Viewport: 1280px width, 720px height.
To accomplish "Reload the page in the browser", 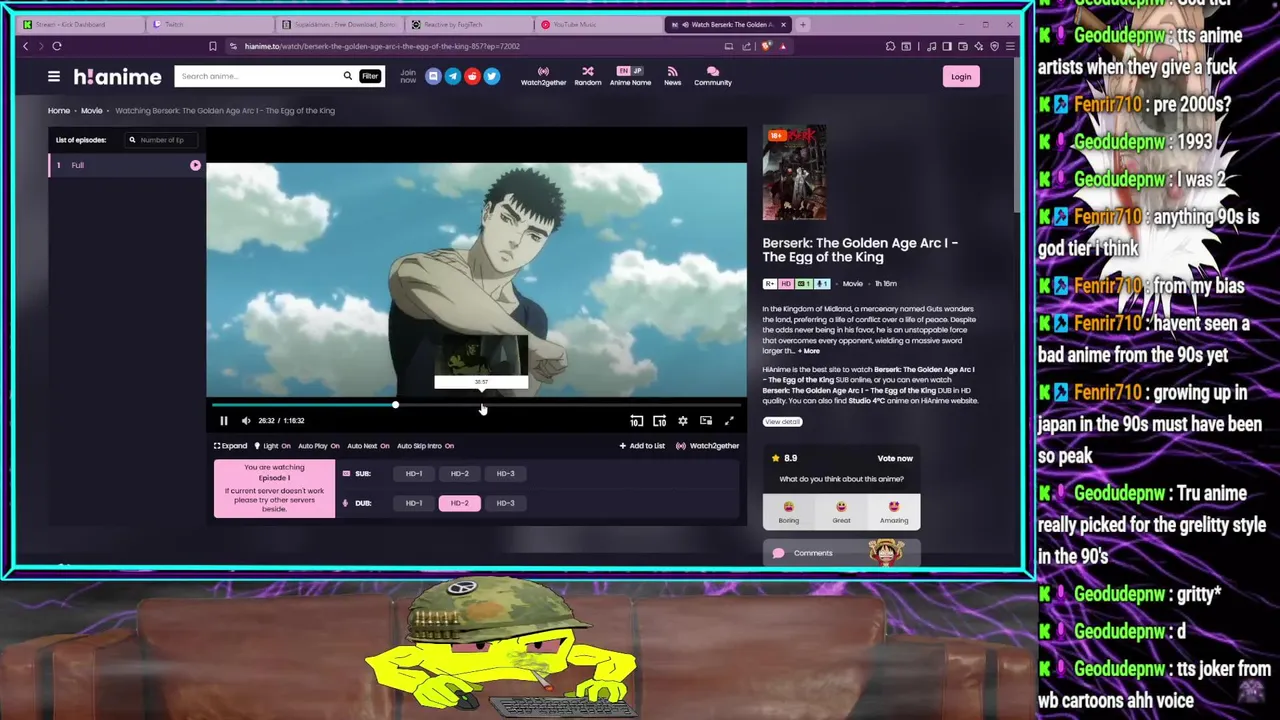I will click(57, 46).
